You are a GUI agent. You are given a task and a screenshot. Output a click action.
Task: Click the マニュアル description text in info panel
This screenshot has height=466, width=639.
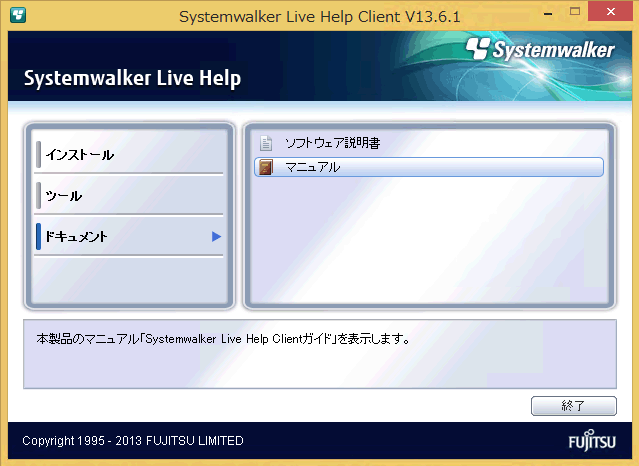click(223, 339)
